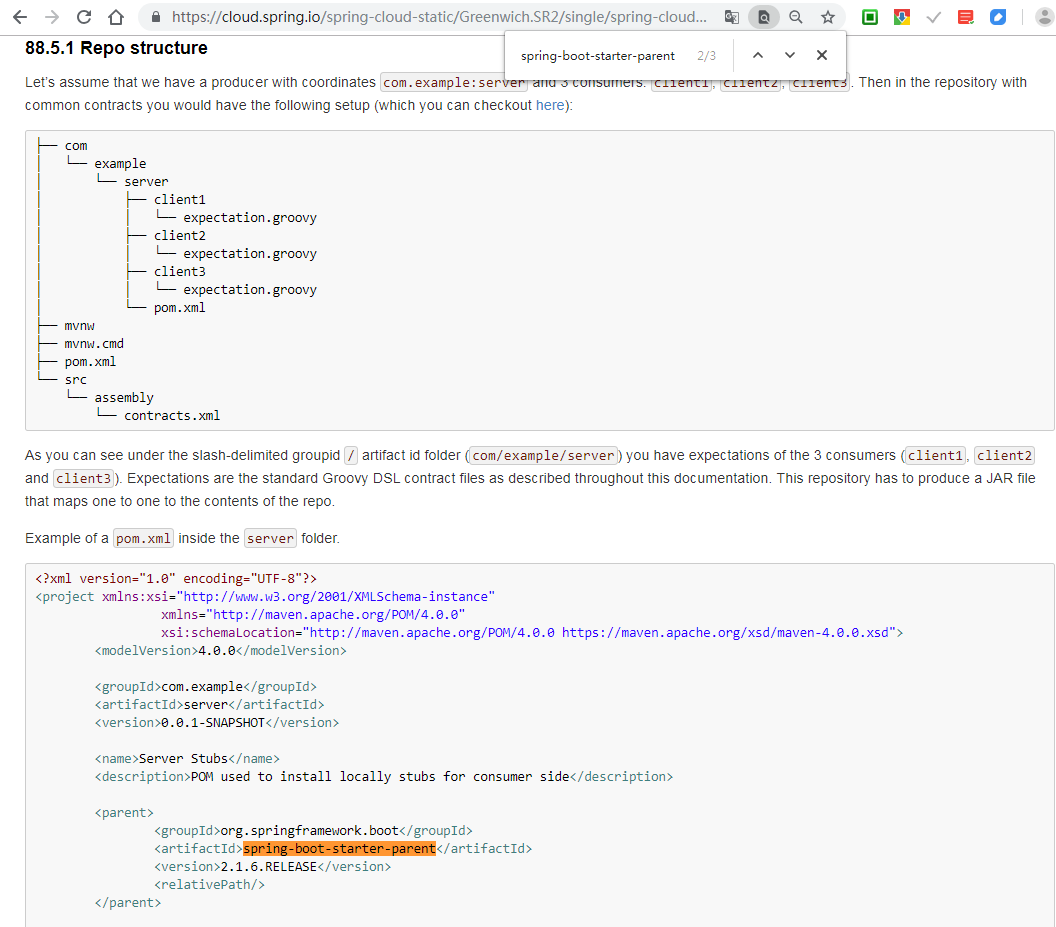Open the green square extension
The width and height of the screenshot is (1056, 927).
tap(870, 17)
